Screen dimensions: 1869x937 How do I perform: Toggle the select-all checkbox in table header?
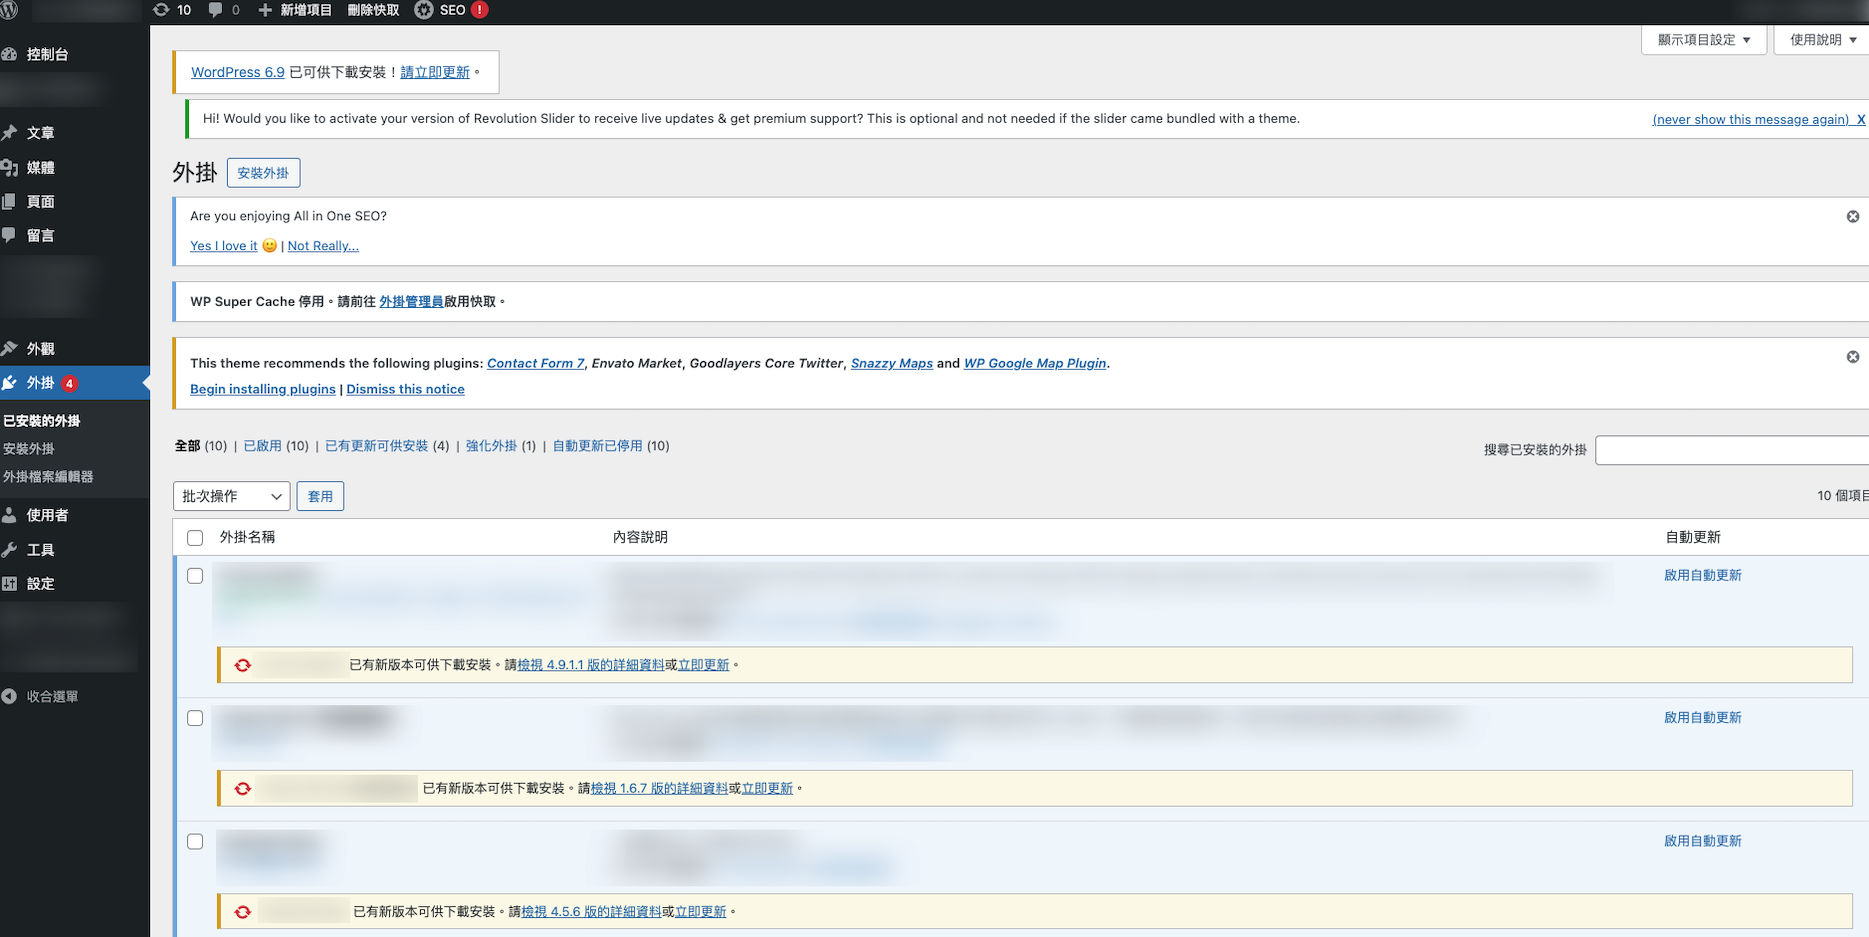(x=195, y=538)
